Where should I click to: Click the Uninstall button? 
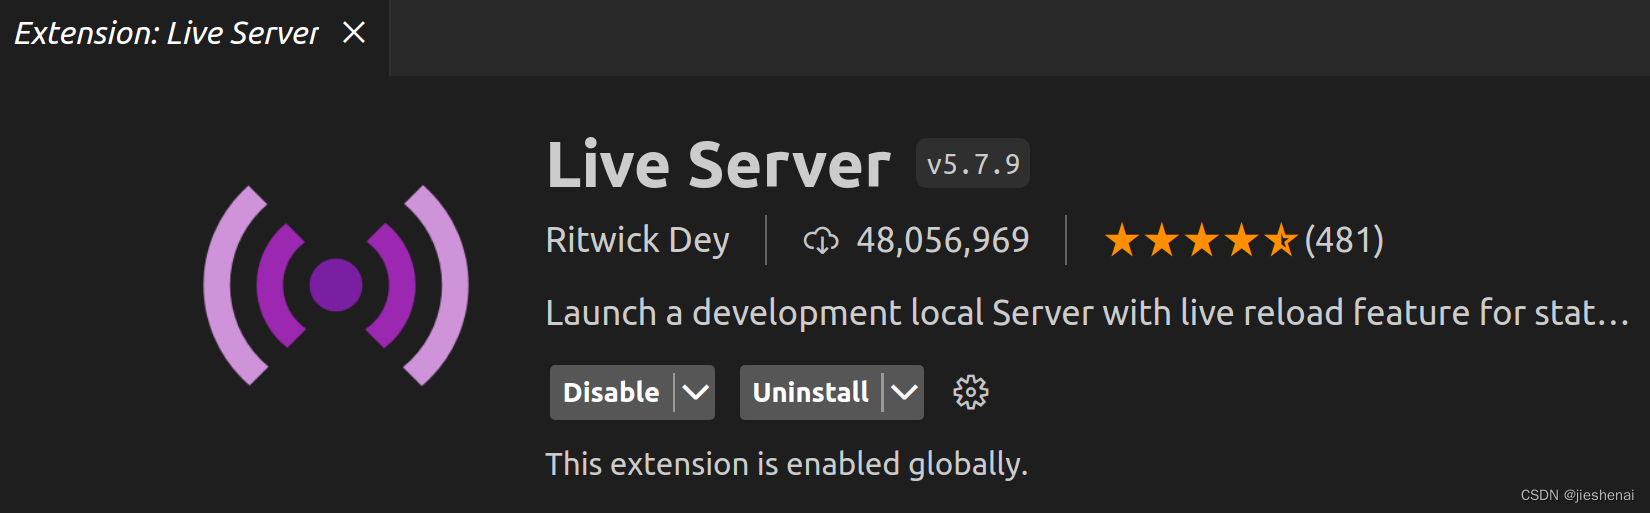[810, 392]
